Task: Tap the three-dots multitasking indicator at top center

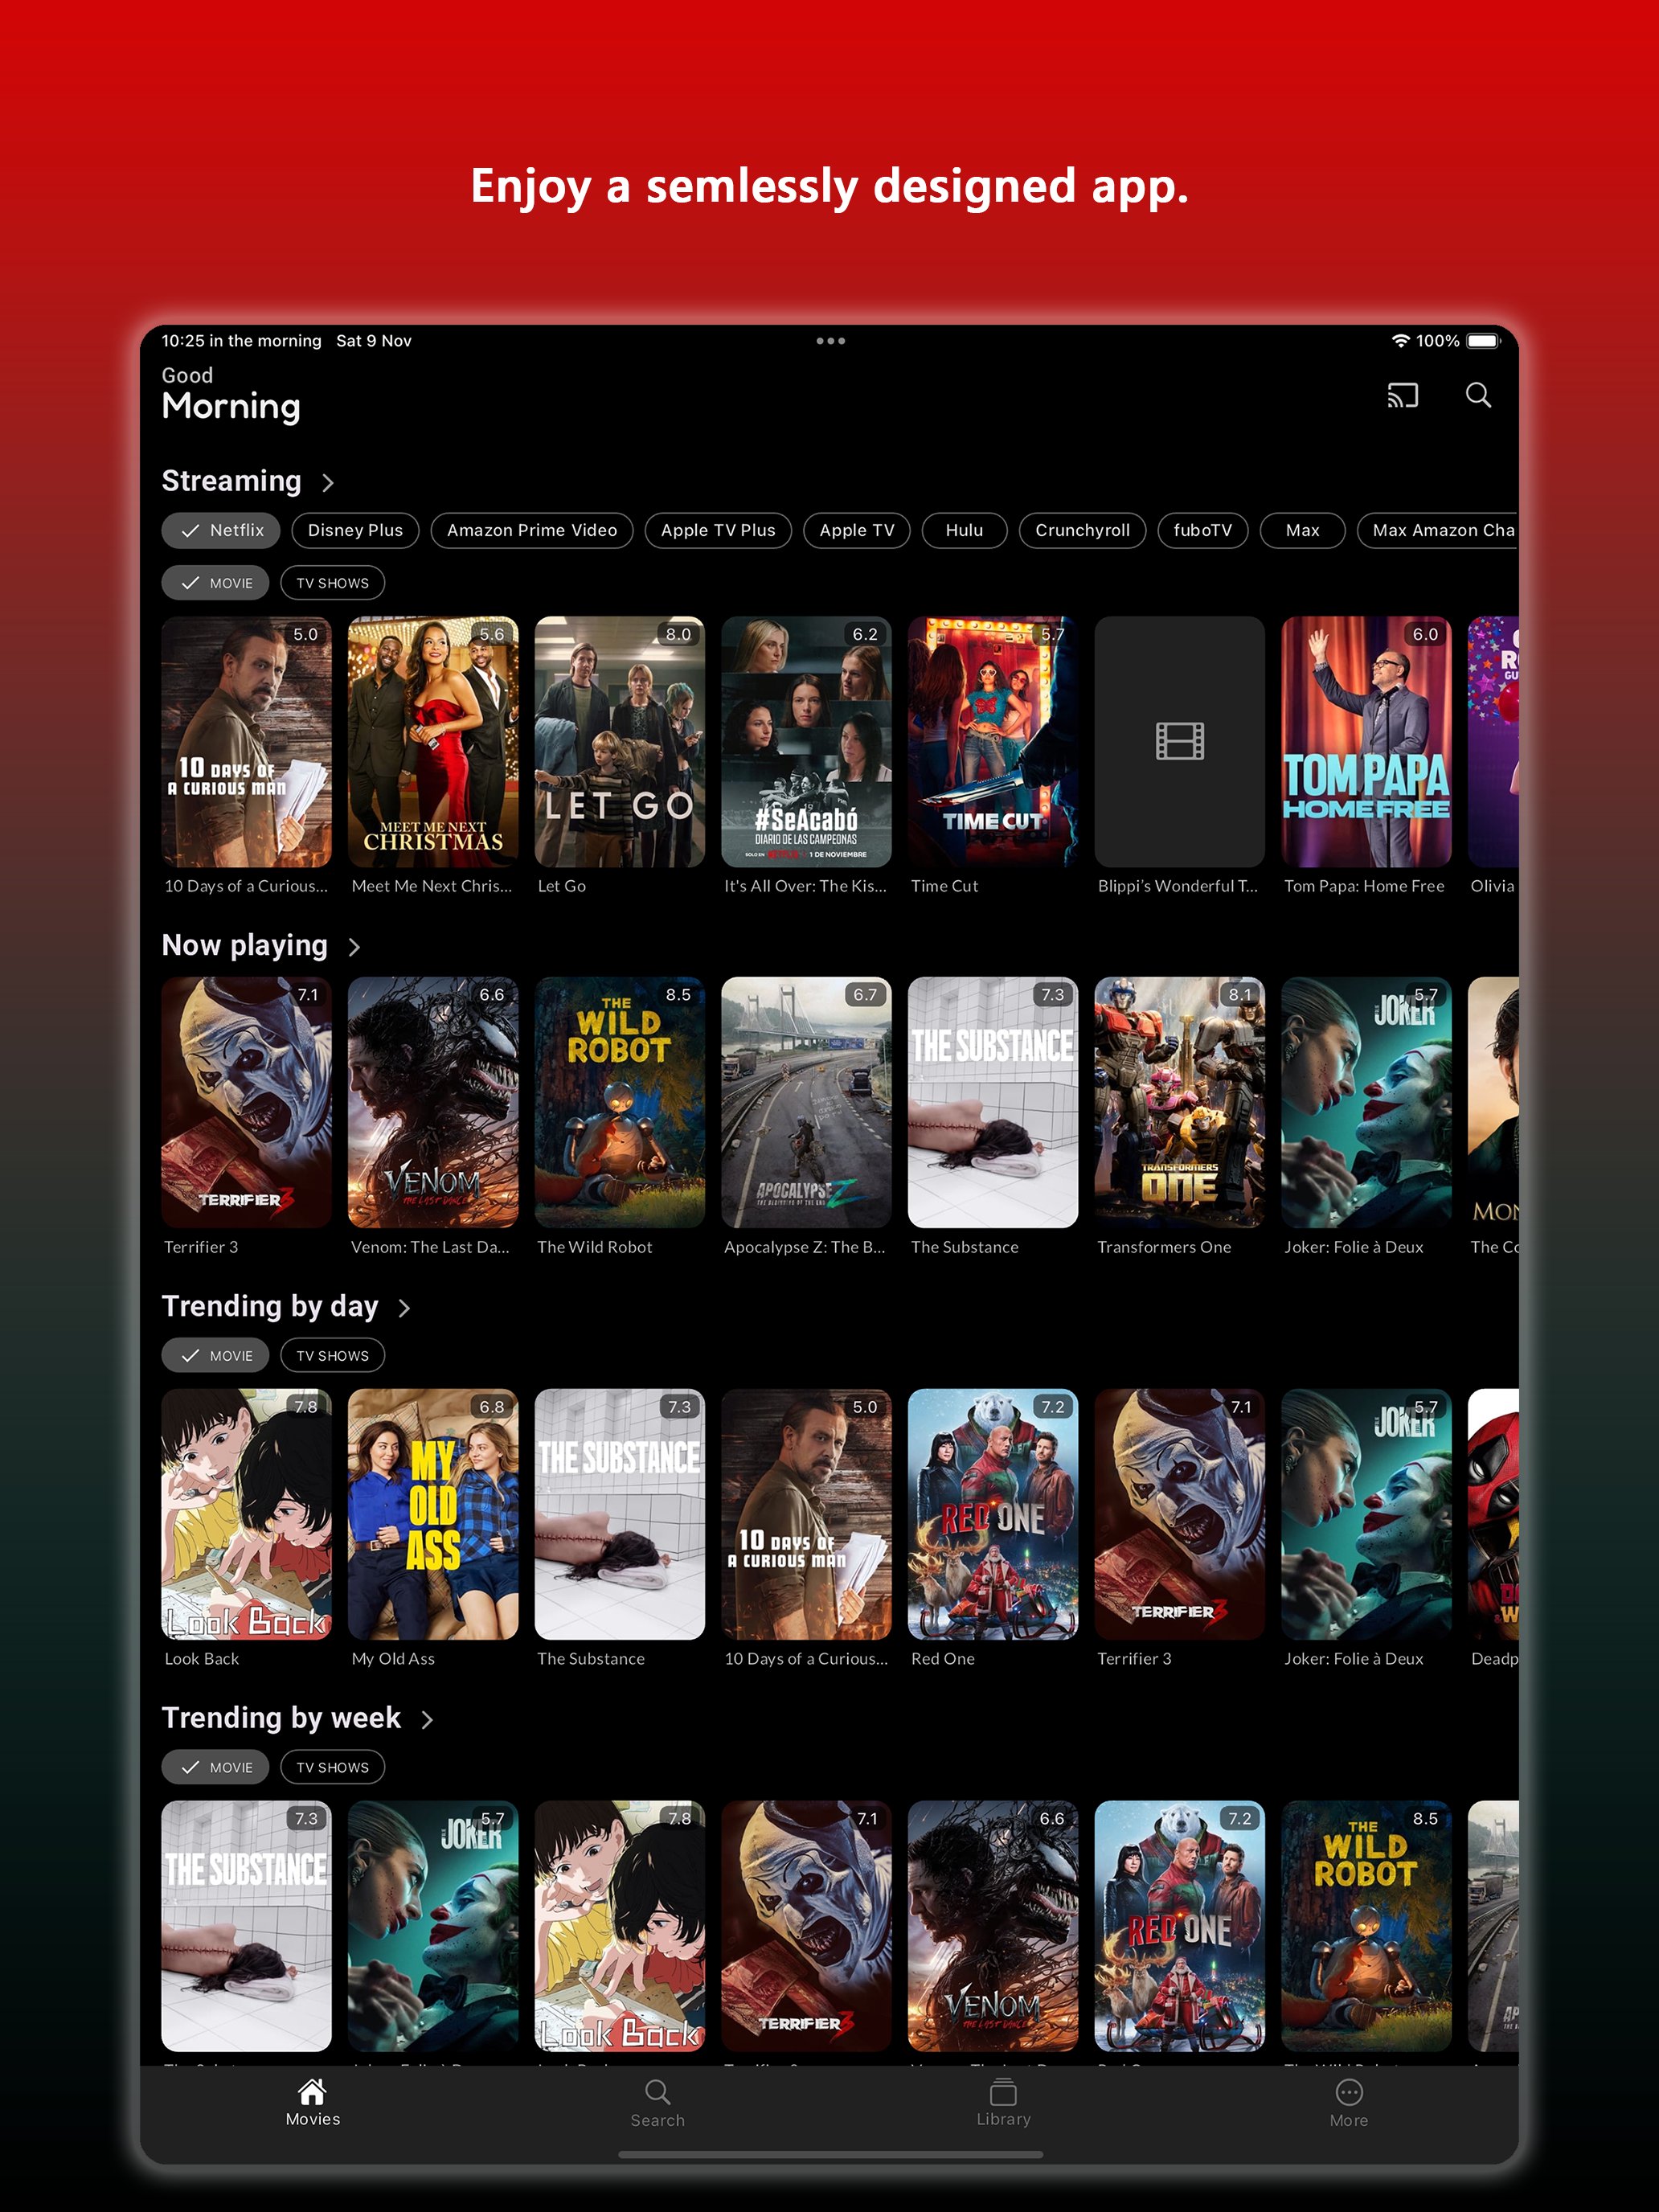Action: click(x=830, y=341)
